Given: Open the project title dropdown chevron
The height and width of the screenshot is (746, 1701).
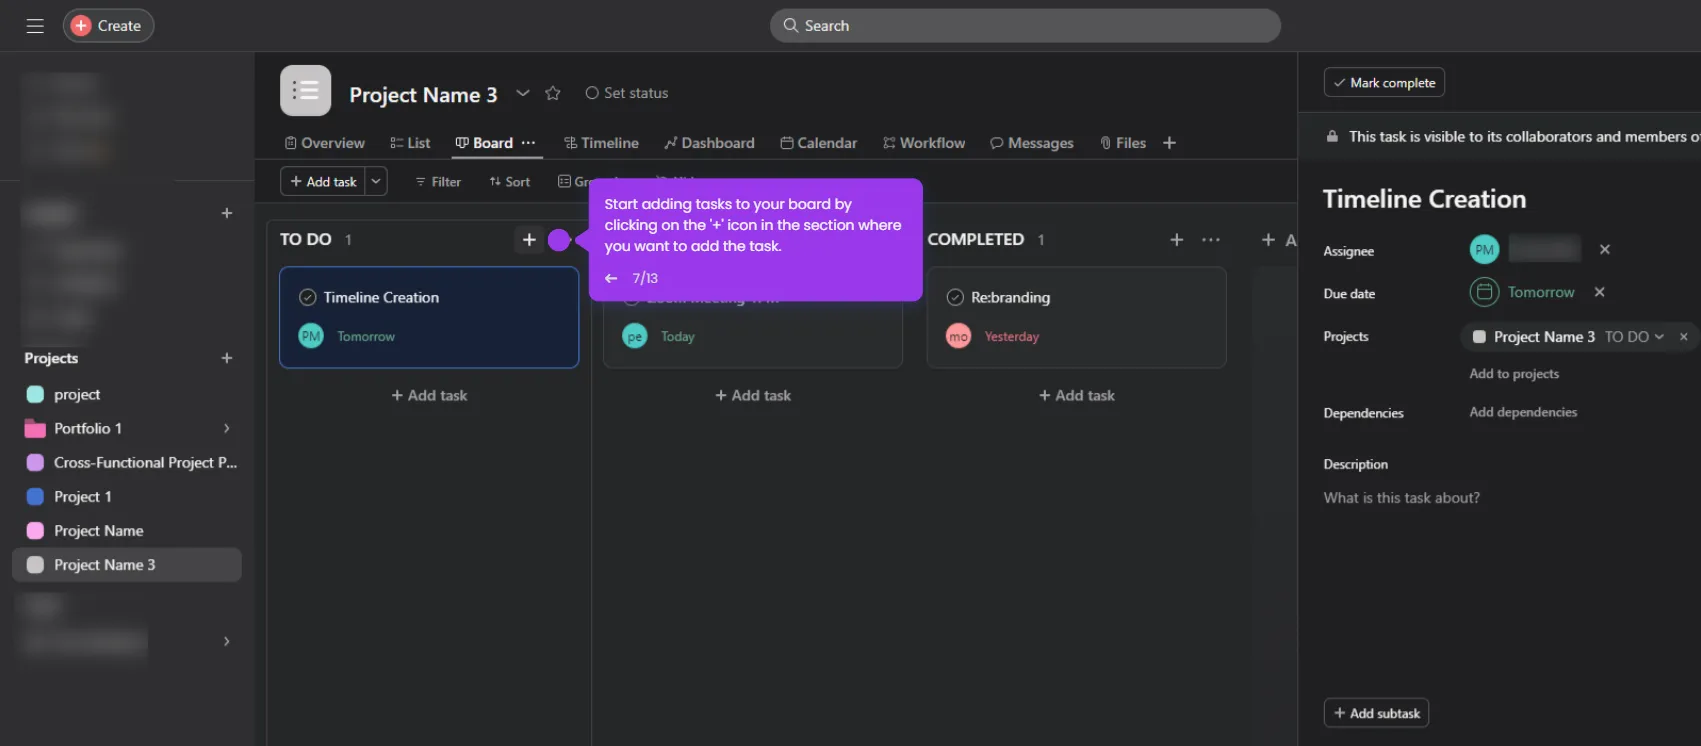Looking at the screenshot, I should pyautogui.click(x=522, y=93).
